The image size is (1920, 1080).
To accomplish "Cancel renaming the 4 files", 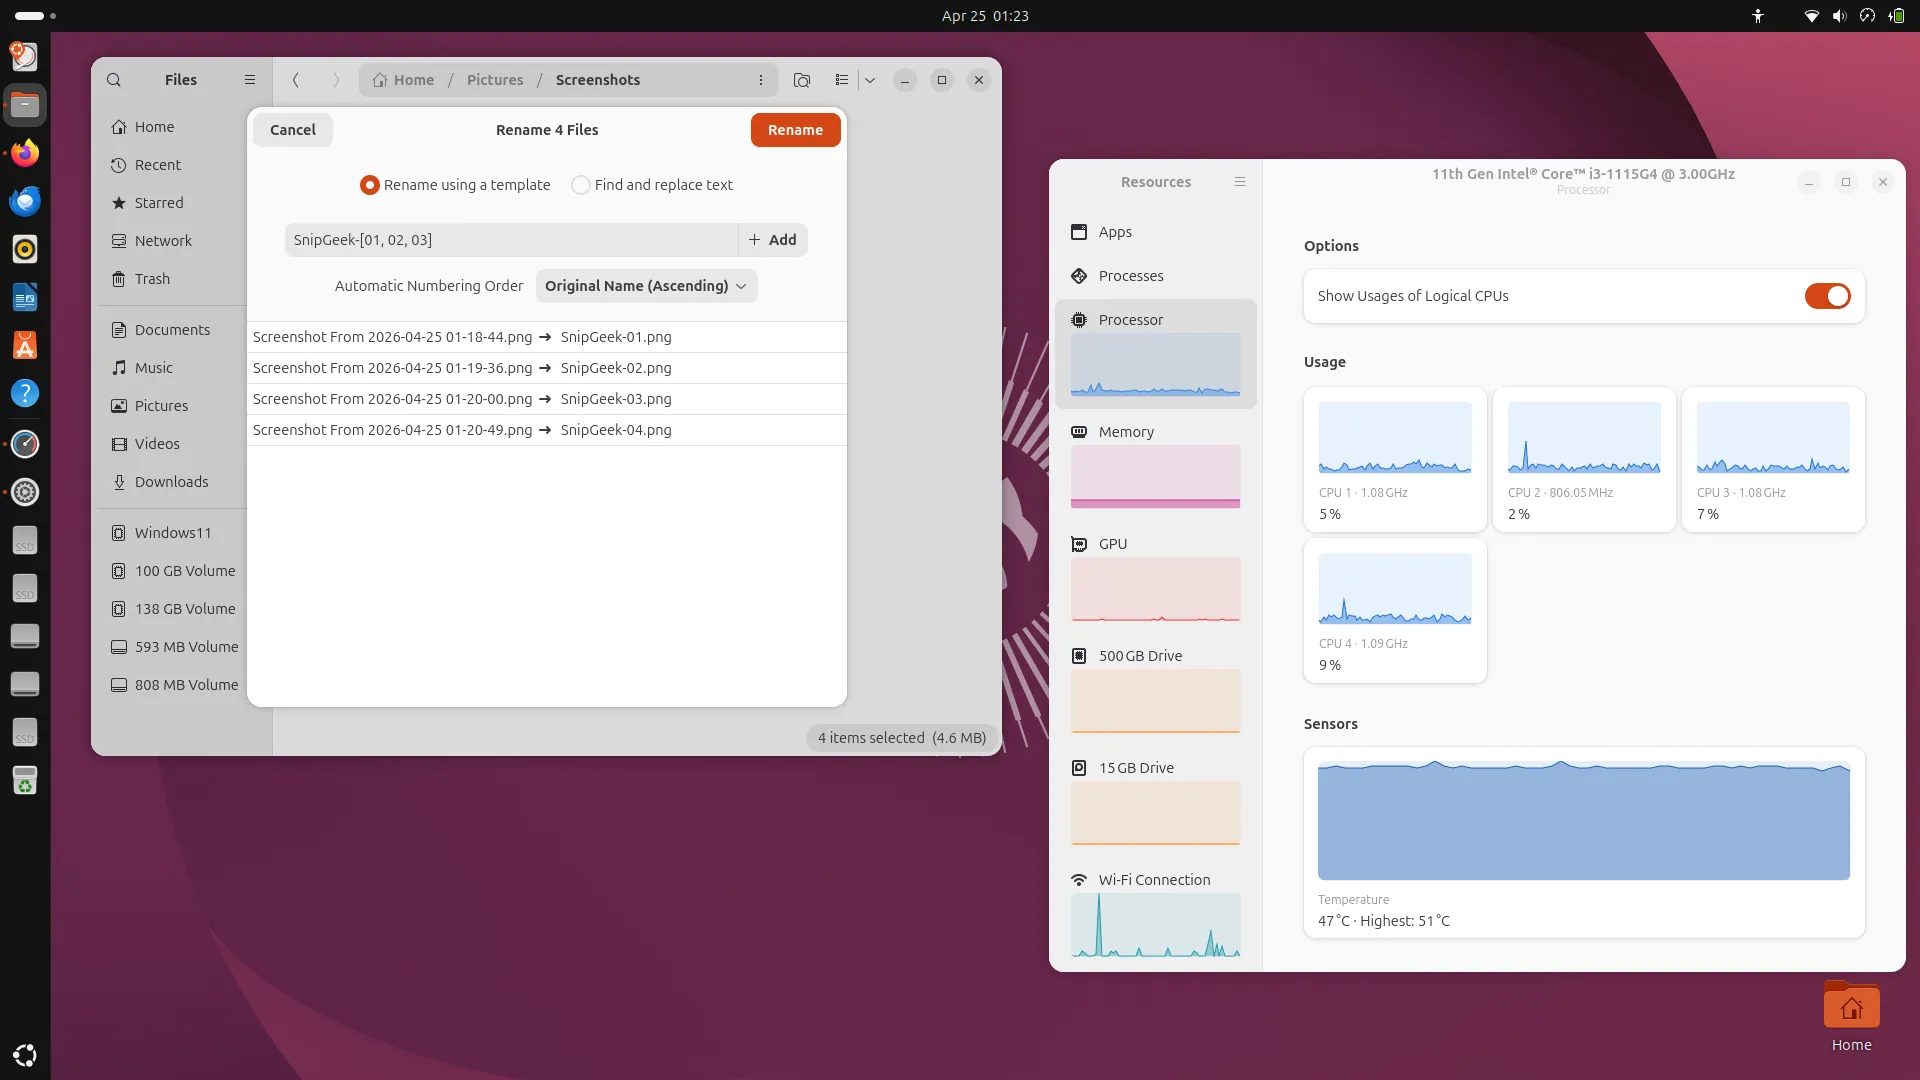I will coord(292,129).
